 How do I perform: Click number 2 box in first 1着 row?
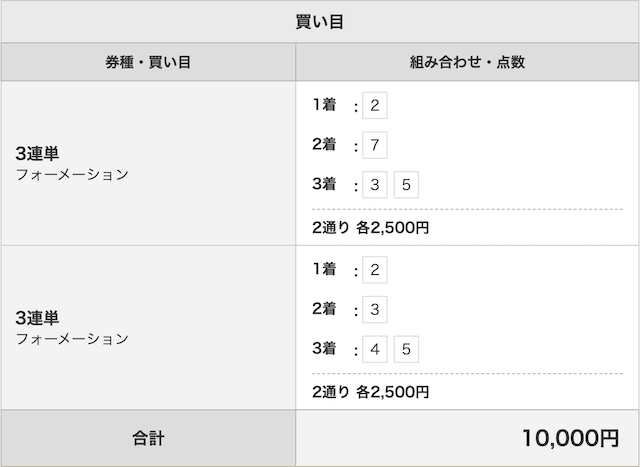coord(375,106)
